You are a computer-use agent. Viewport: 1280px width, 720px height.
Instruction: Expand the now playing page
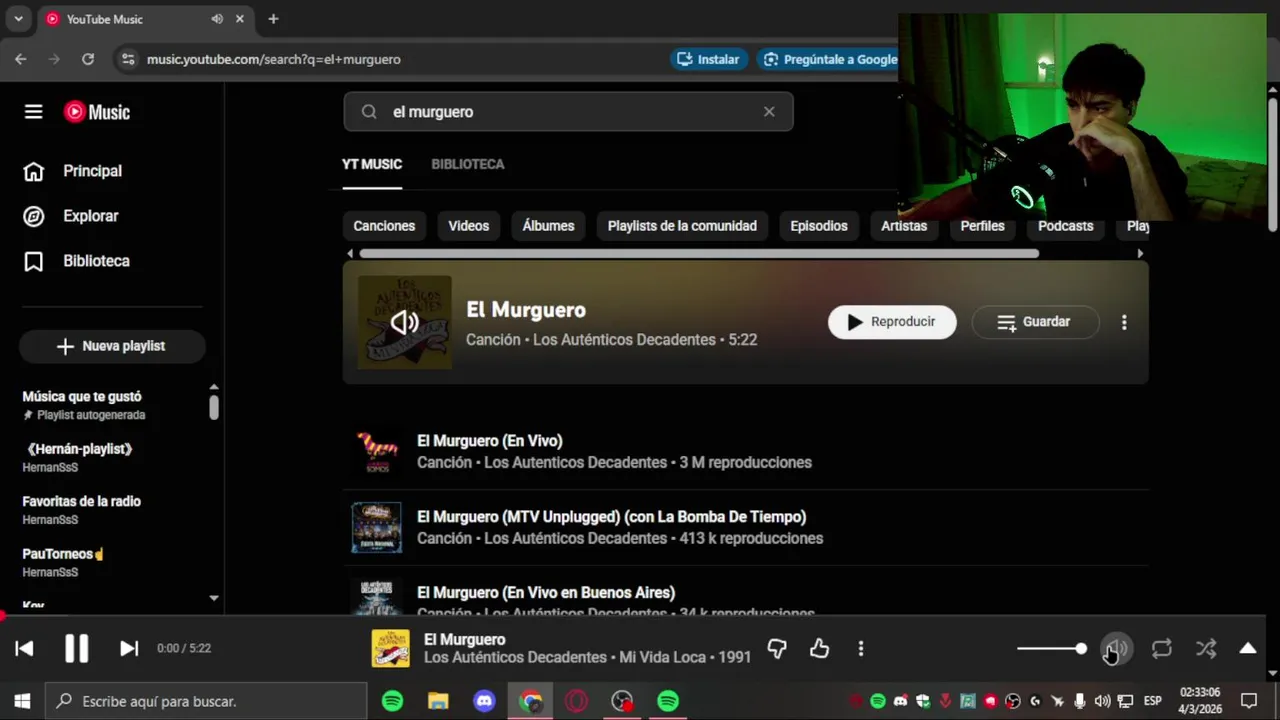[1248, 649]
